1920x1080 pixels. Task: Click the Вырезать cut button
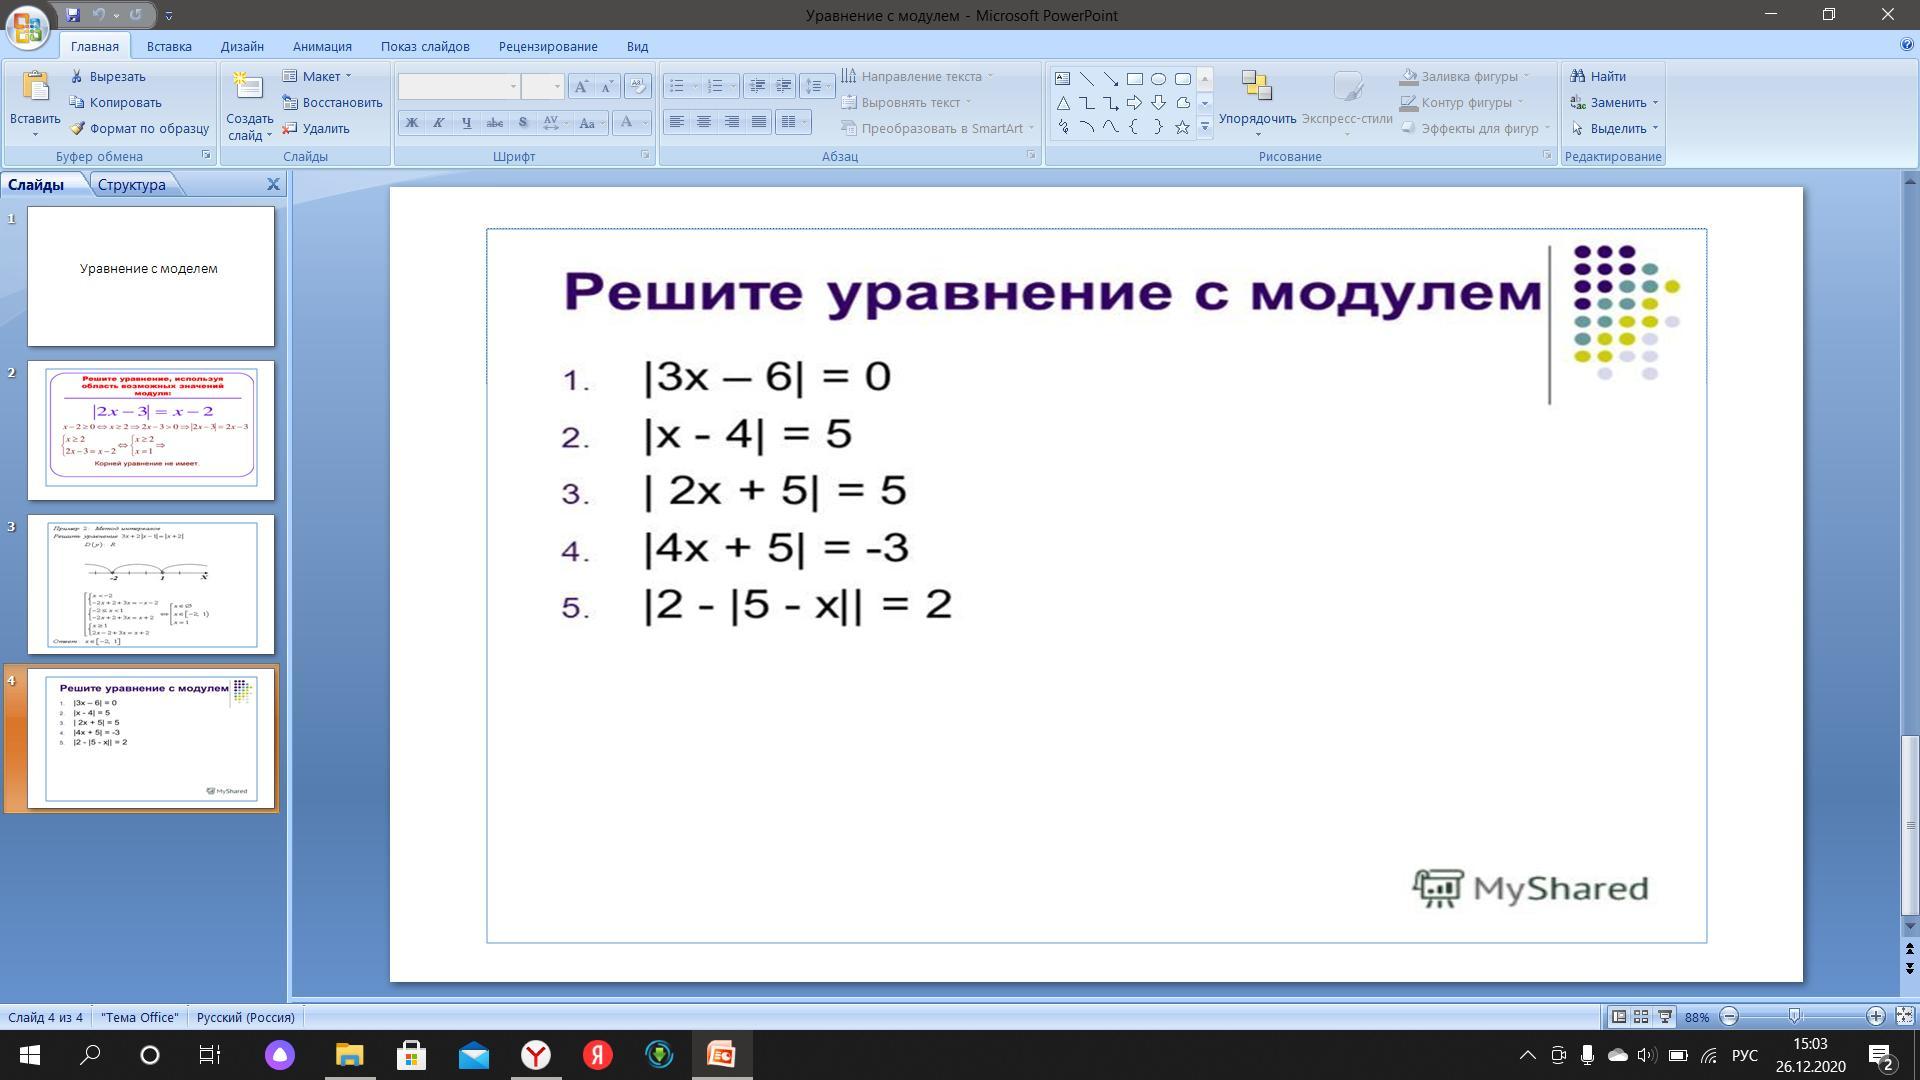click(x=108, y=76)
